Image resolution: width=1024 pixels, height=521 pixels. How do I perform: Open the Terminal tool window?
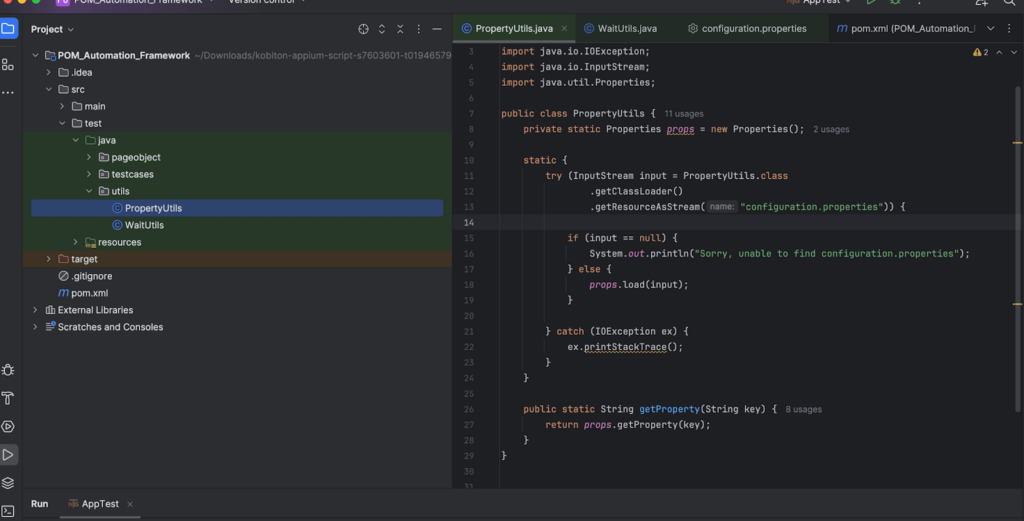click(8, 511)
